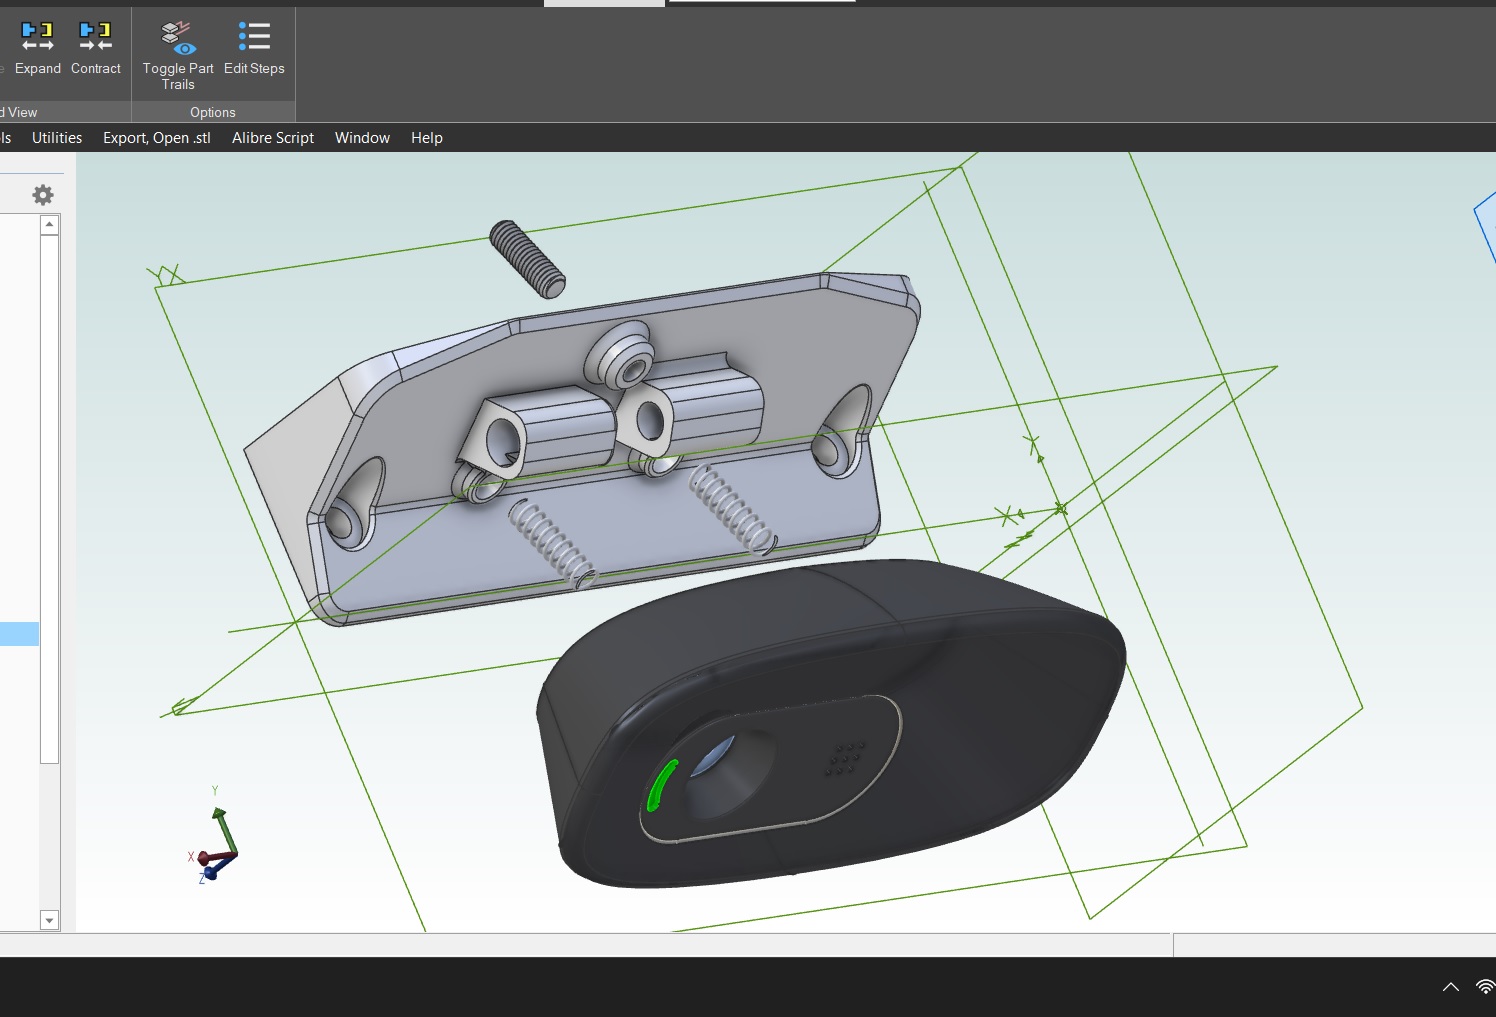Click the Expand exploded view icon
This screenshot has width=1496, height=1017.
click(38, 48)
